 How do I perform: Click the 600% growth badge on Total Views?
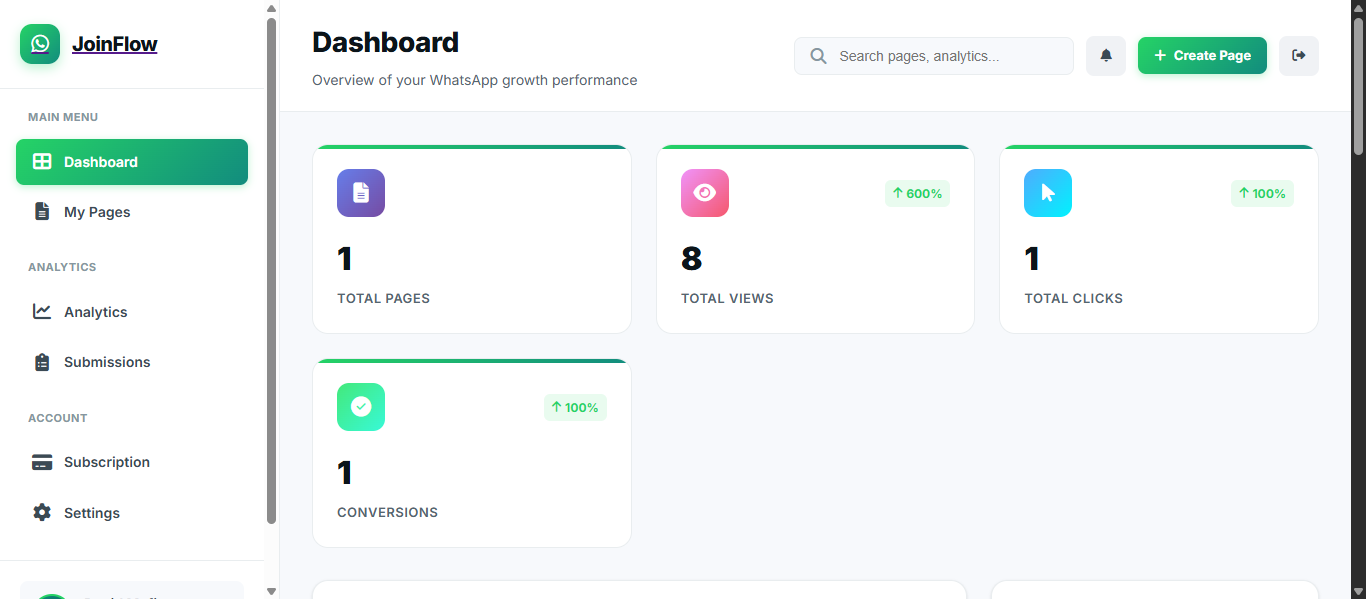click(x=917, y=193)
